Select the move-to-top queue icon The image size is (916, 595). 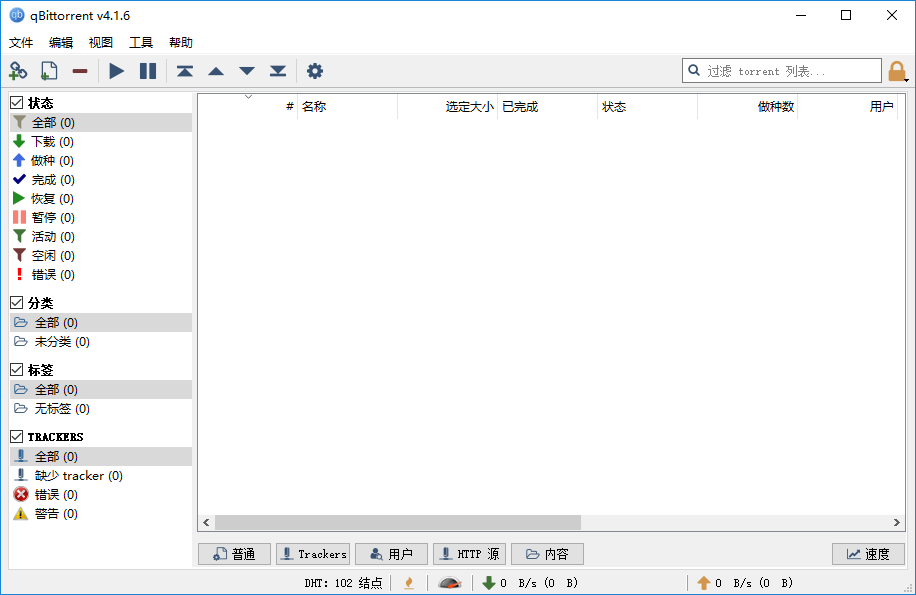pos(184,71)
